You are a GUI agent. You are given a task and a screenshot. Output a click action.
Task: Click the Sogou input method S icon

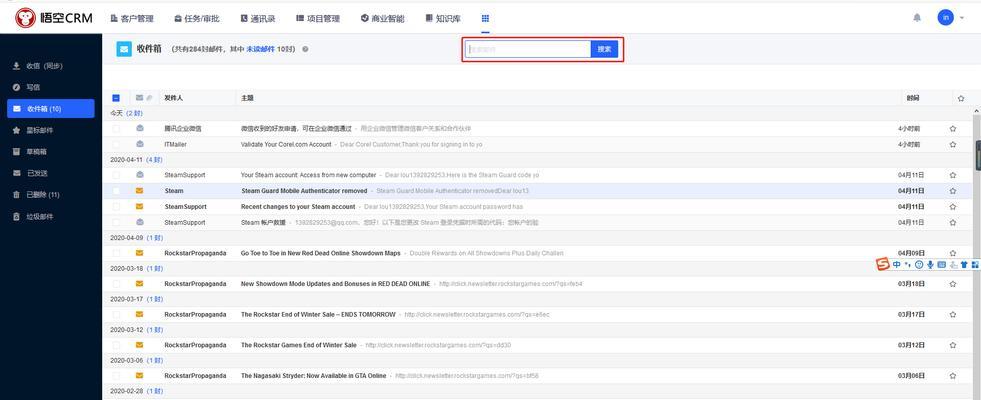pyautogui.click(x=882, y=264)
